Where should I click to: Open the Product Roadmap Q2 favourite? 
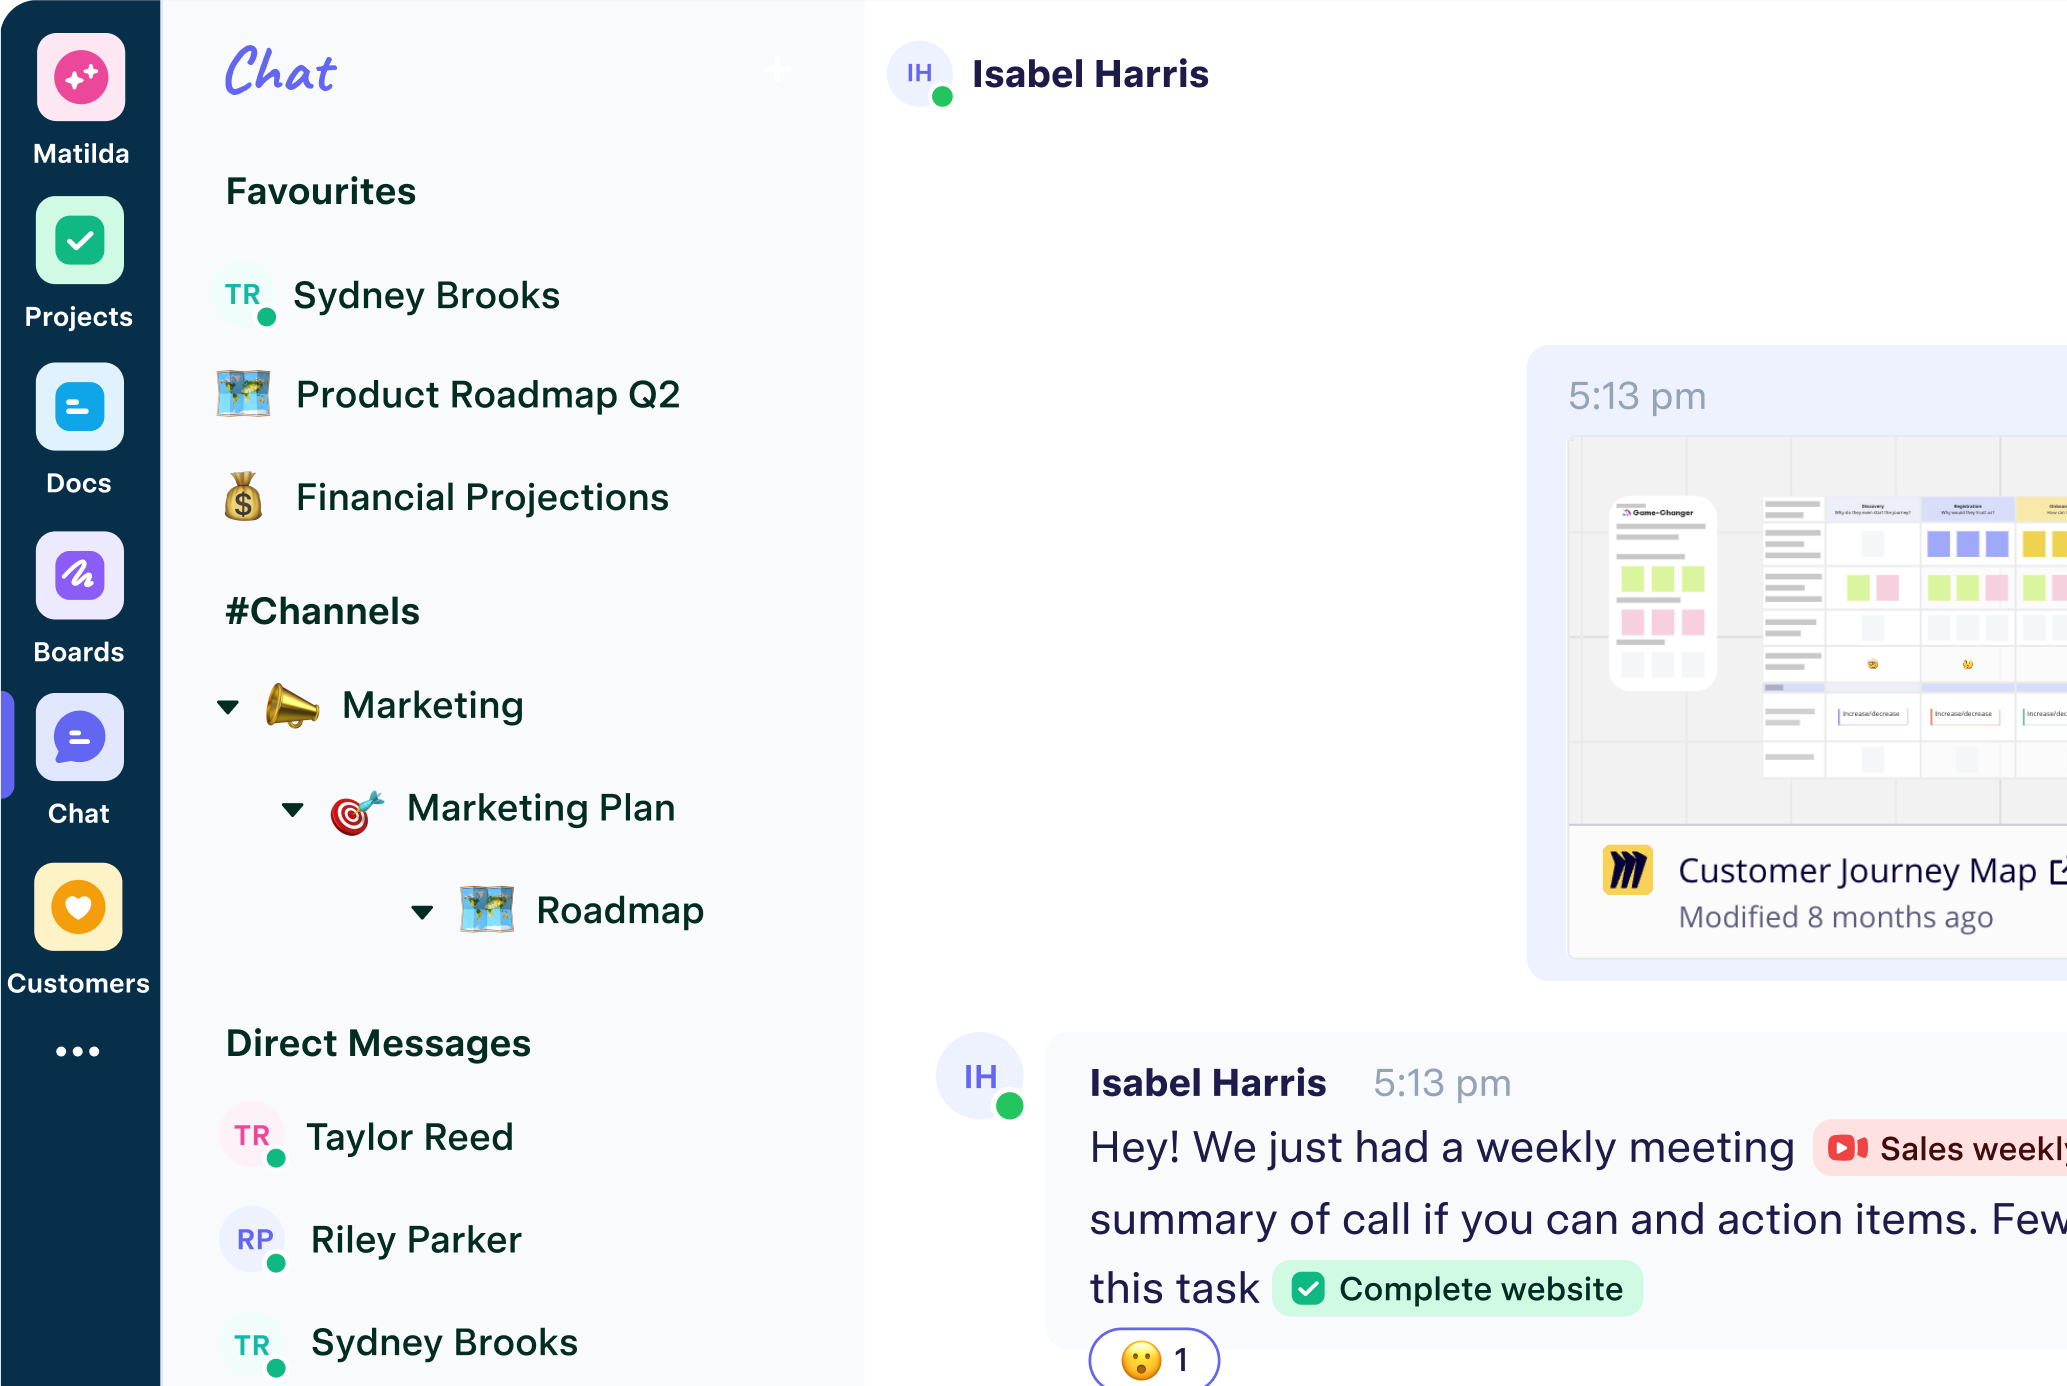pos(487,395)
